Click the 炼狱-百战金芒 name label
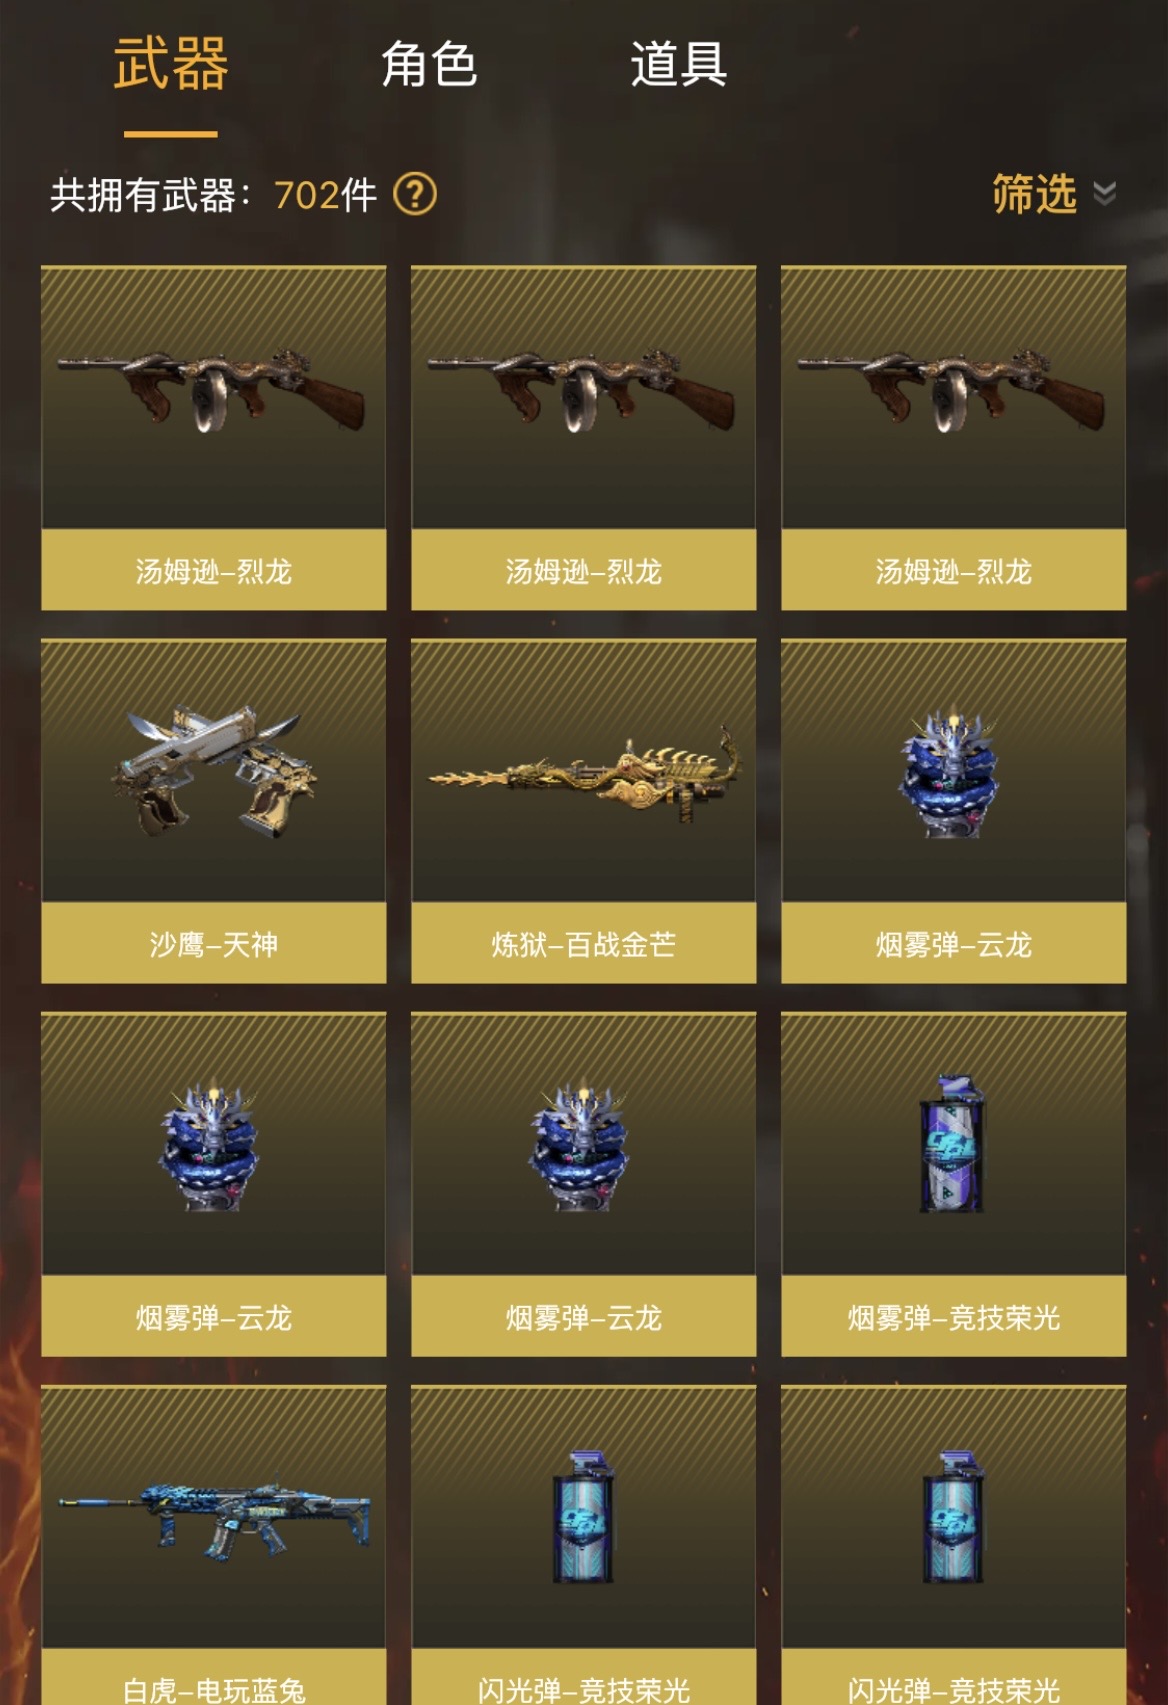This screenshot has width=1168, height=1705. [583, 944]
